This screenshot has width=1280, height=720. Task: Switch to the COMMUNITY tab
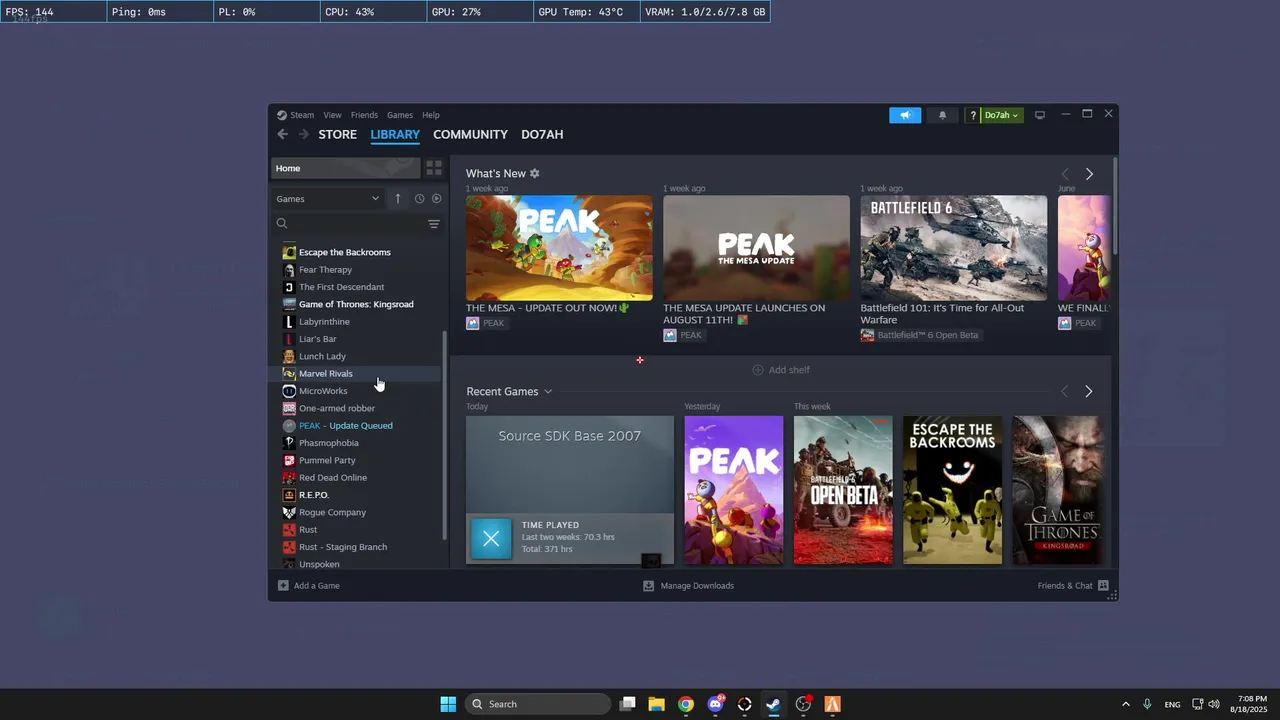click(470, 135)
